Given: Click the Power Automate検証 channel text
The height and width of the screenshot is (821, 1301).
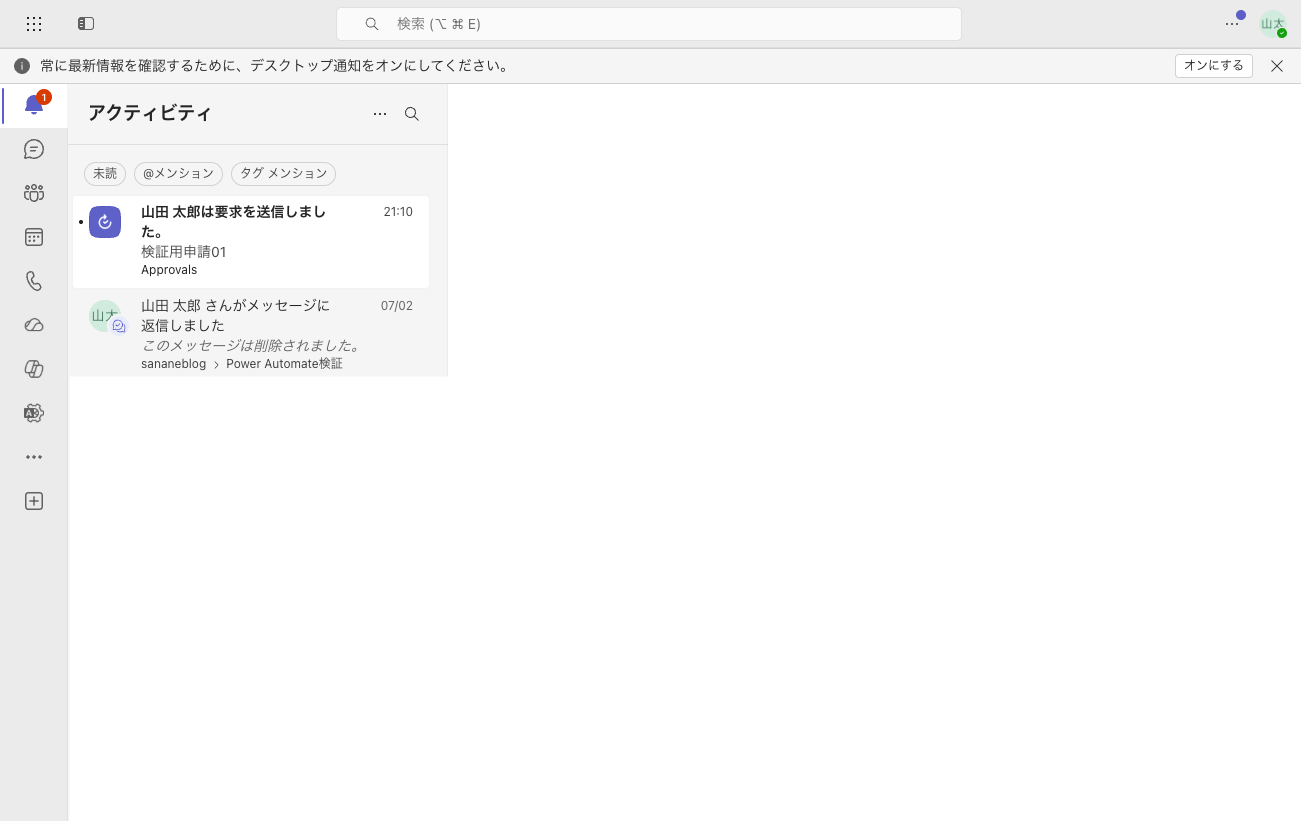Looking at the screenshot, I should (x=284, y=364).
